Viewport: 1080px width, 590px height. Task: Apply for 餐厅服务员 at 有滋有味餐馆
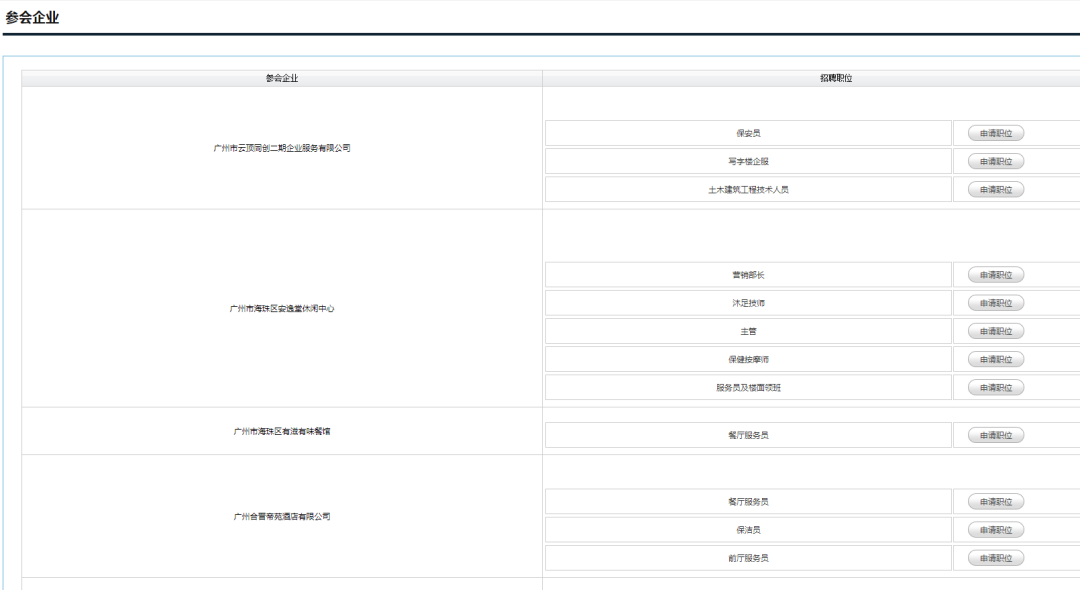tap(995, 435)
